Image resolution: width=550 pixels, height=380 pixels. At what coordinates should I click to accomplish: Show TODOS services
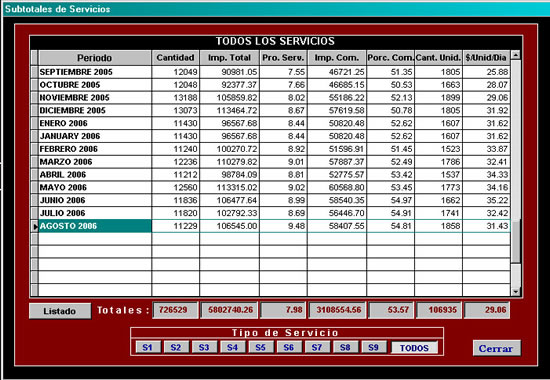point(414,348)
